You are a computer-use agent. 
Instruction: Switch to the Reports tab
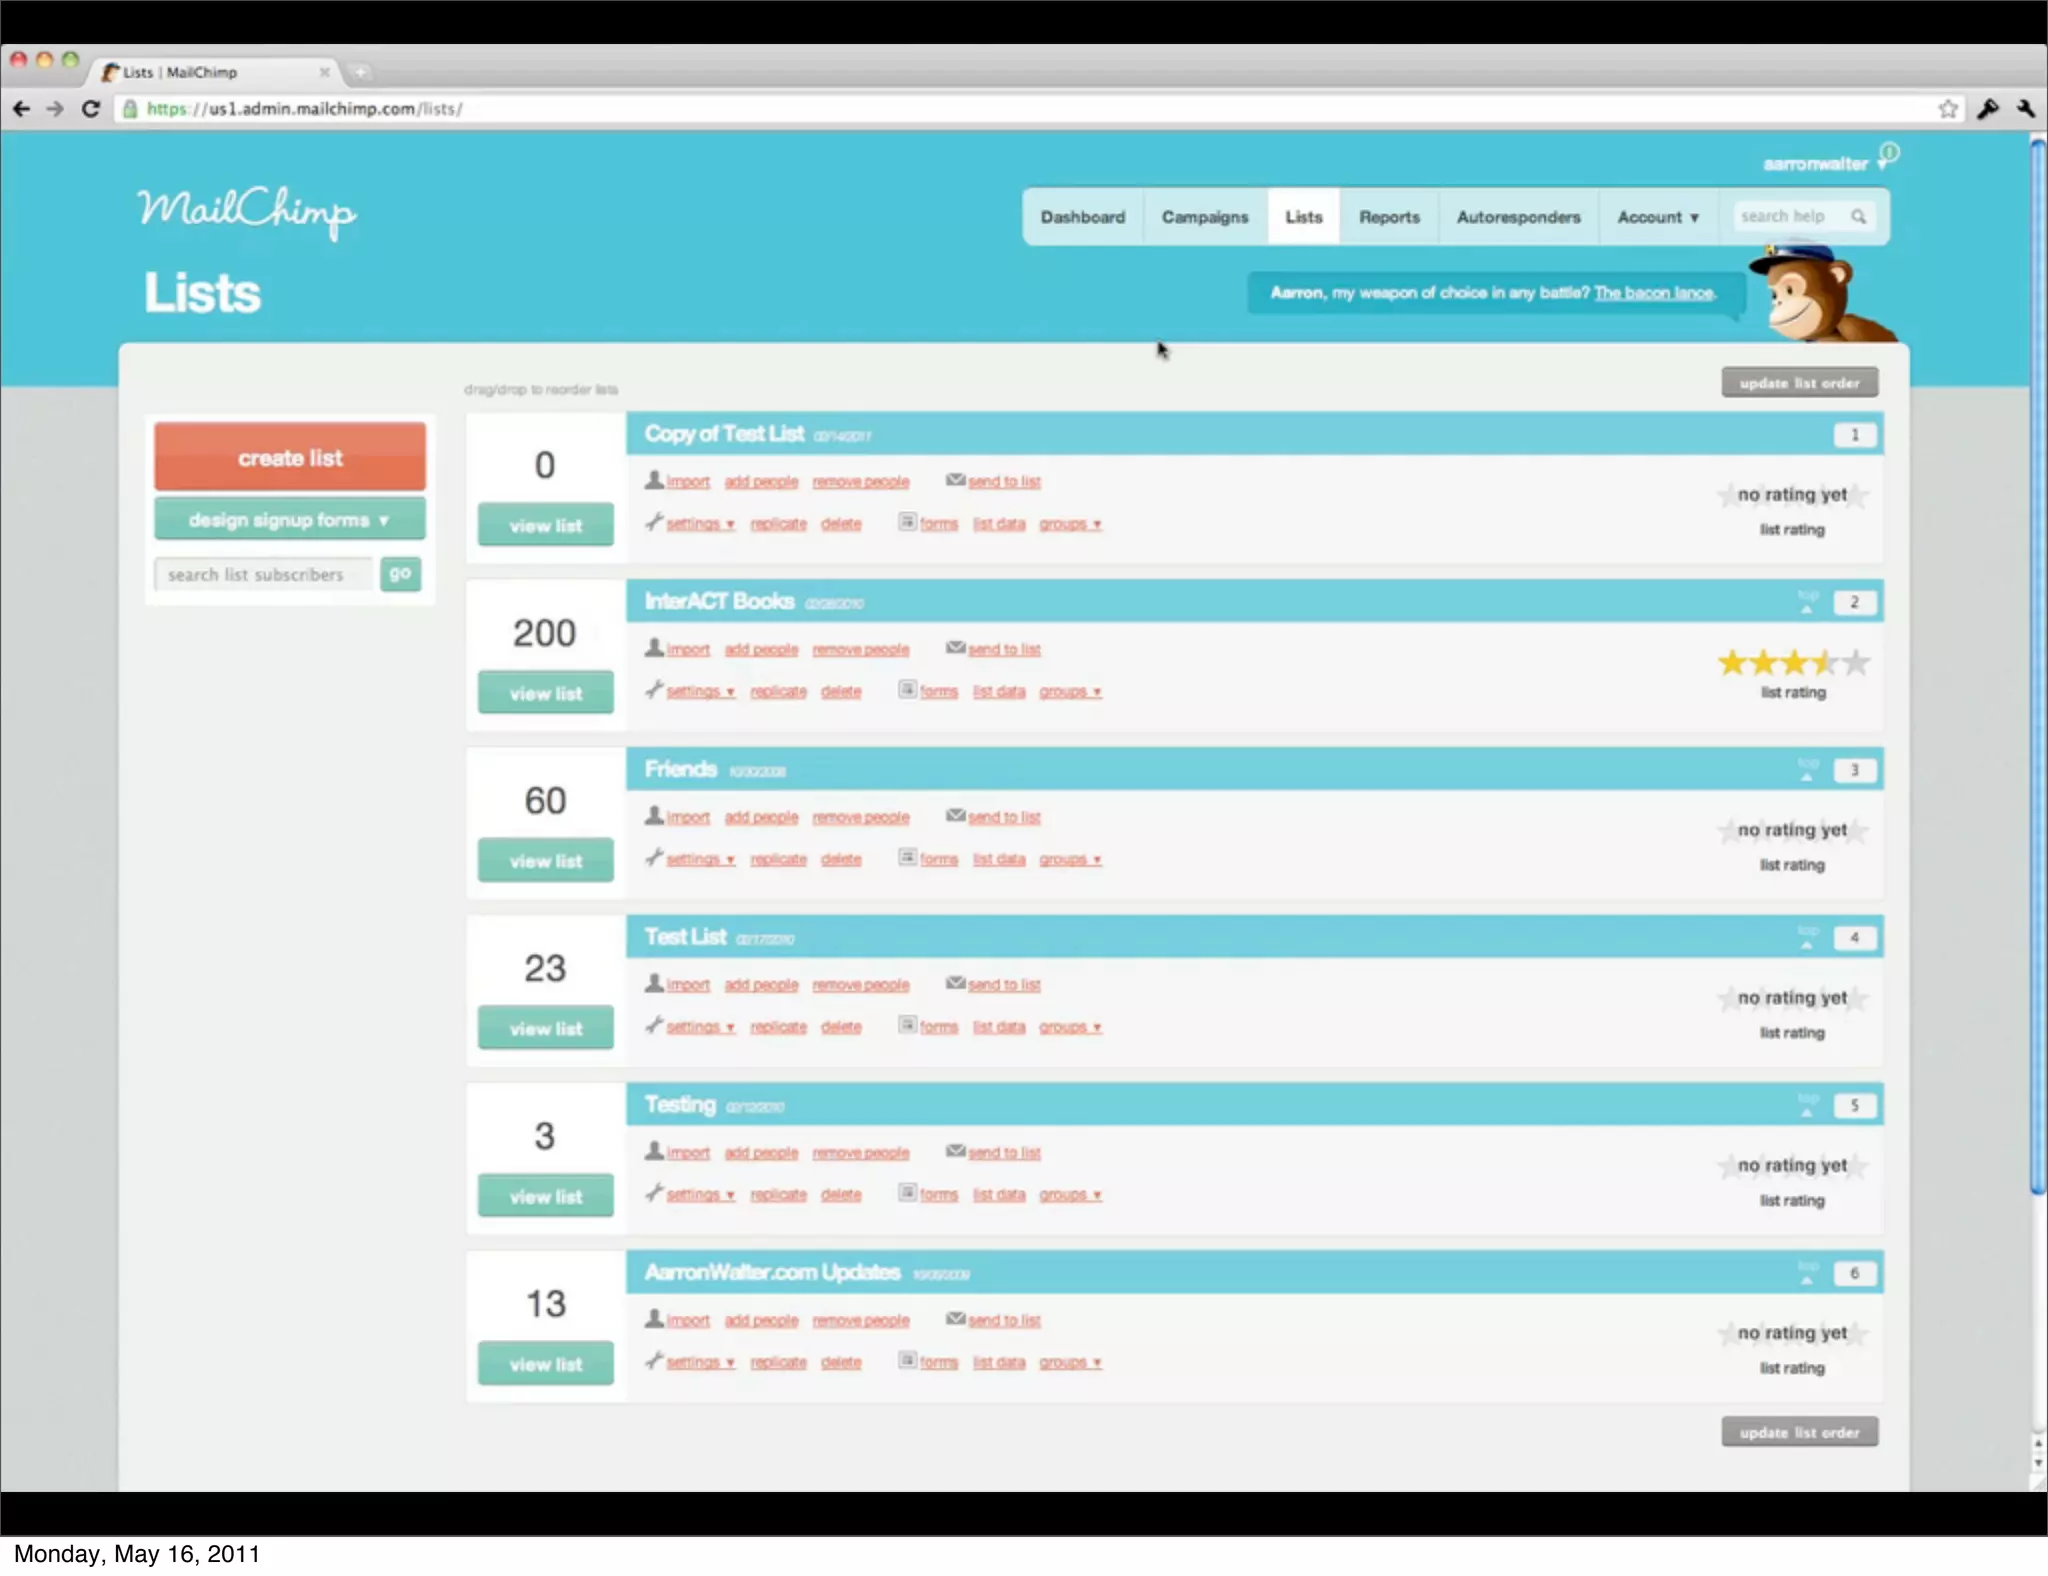(1388, 217)
